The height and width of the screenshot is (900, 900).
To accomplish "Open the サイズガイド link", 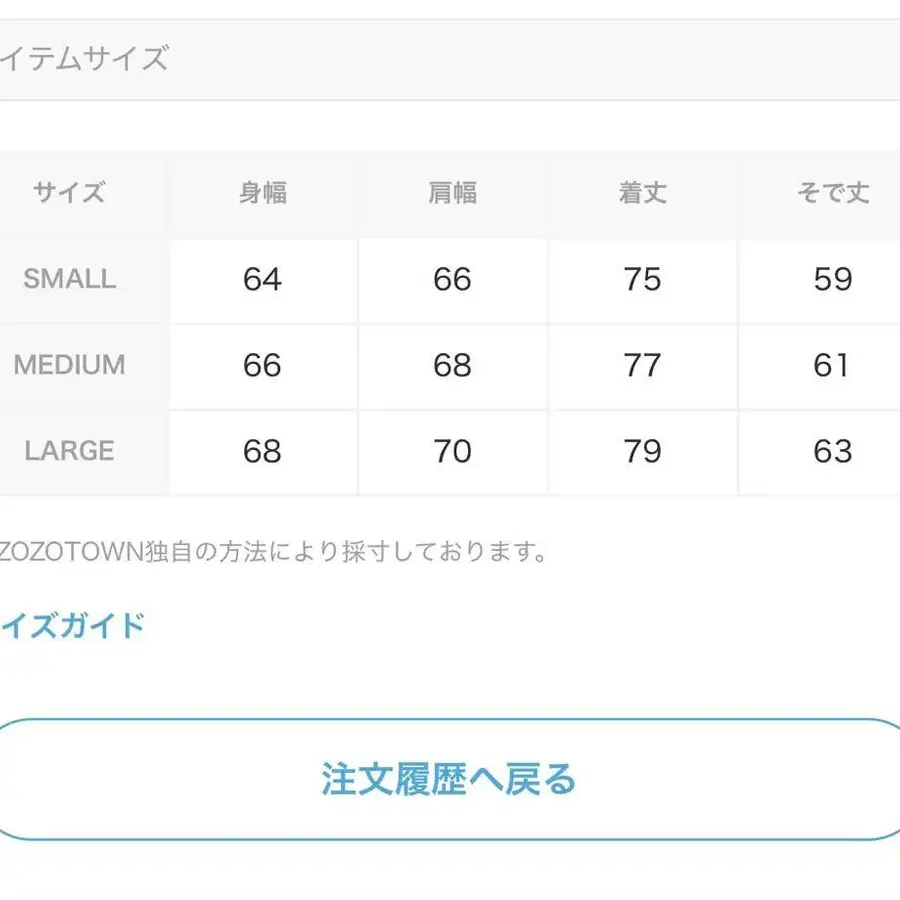I will click(72, 626).
